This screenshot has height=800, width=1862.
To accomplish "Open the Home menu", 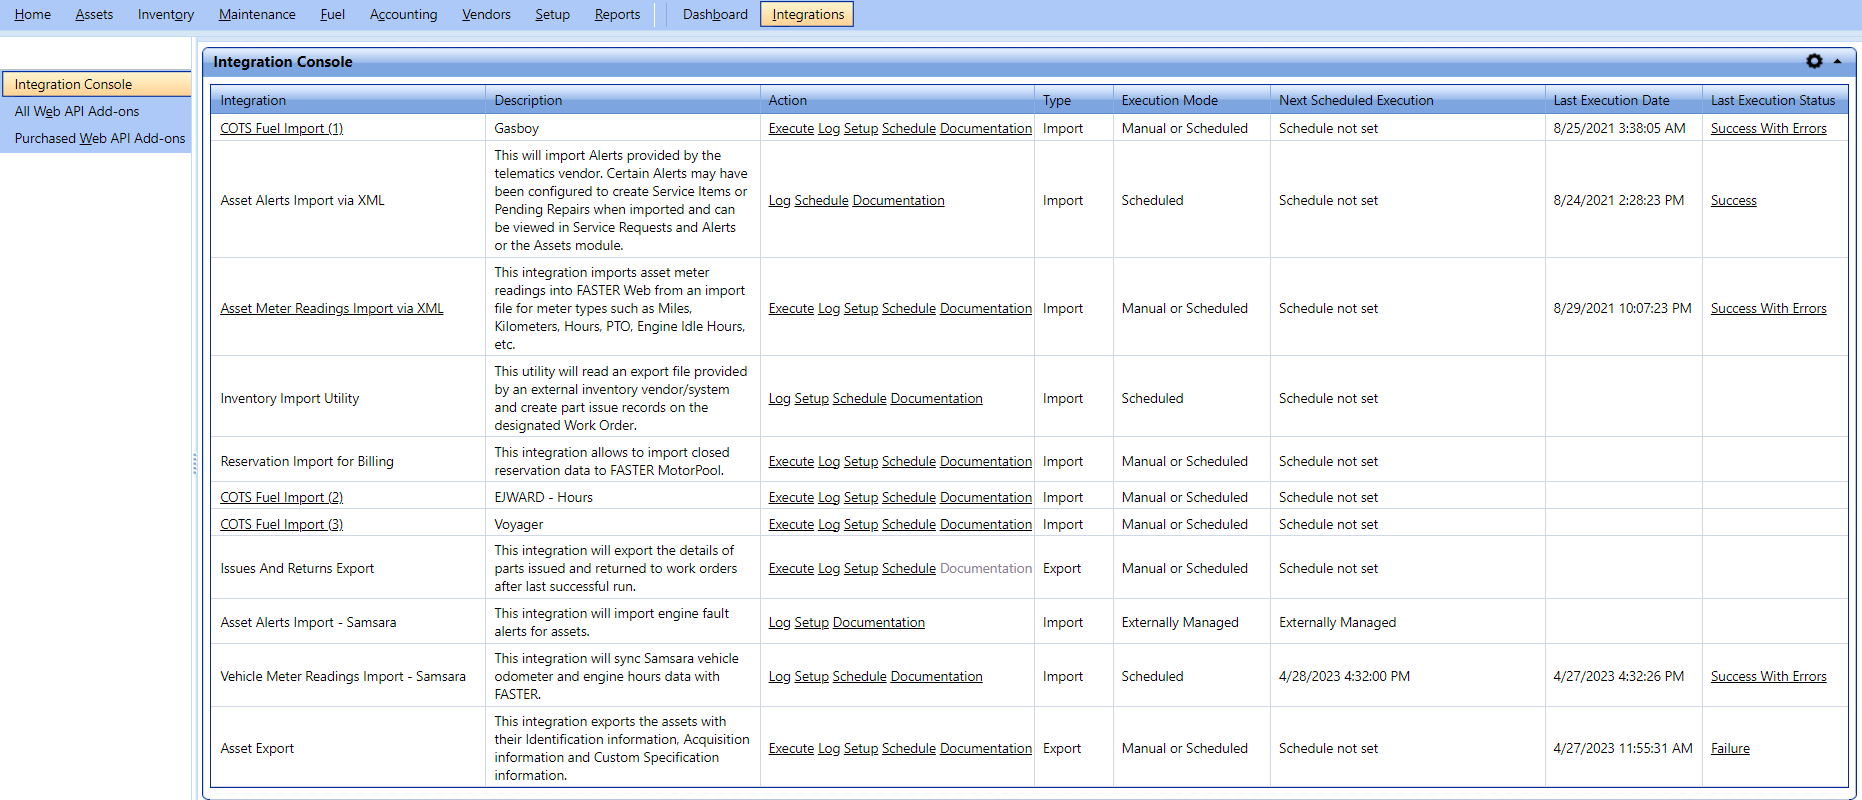I will (33, 14).
